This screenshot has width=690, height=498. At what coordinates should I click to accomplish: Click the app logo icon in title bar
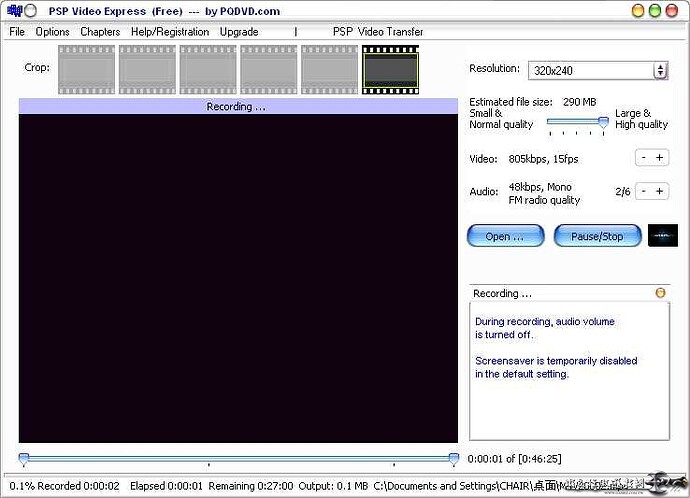15,11
